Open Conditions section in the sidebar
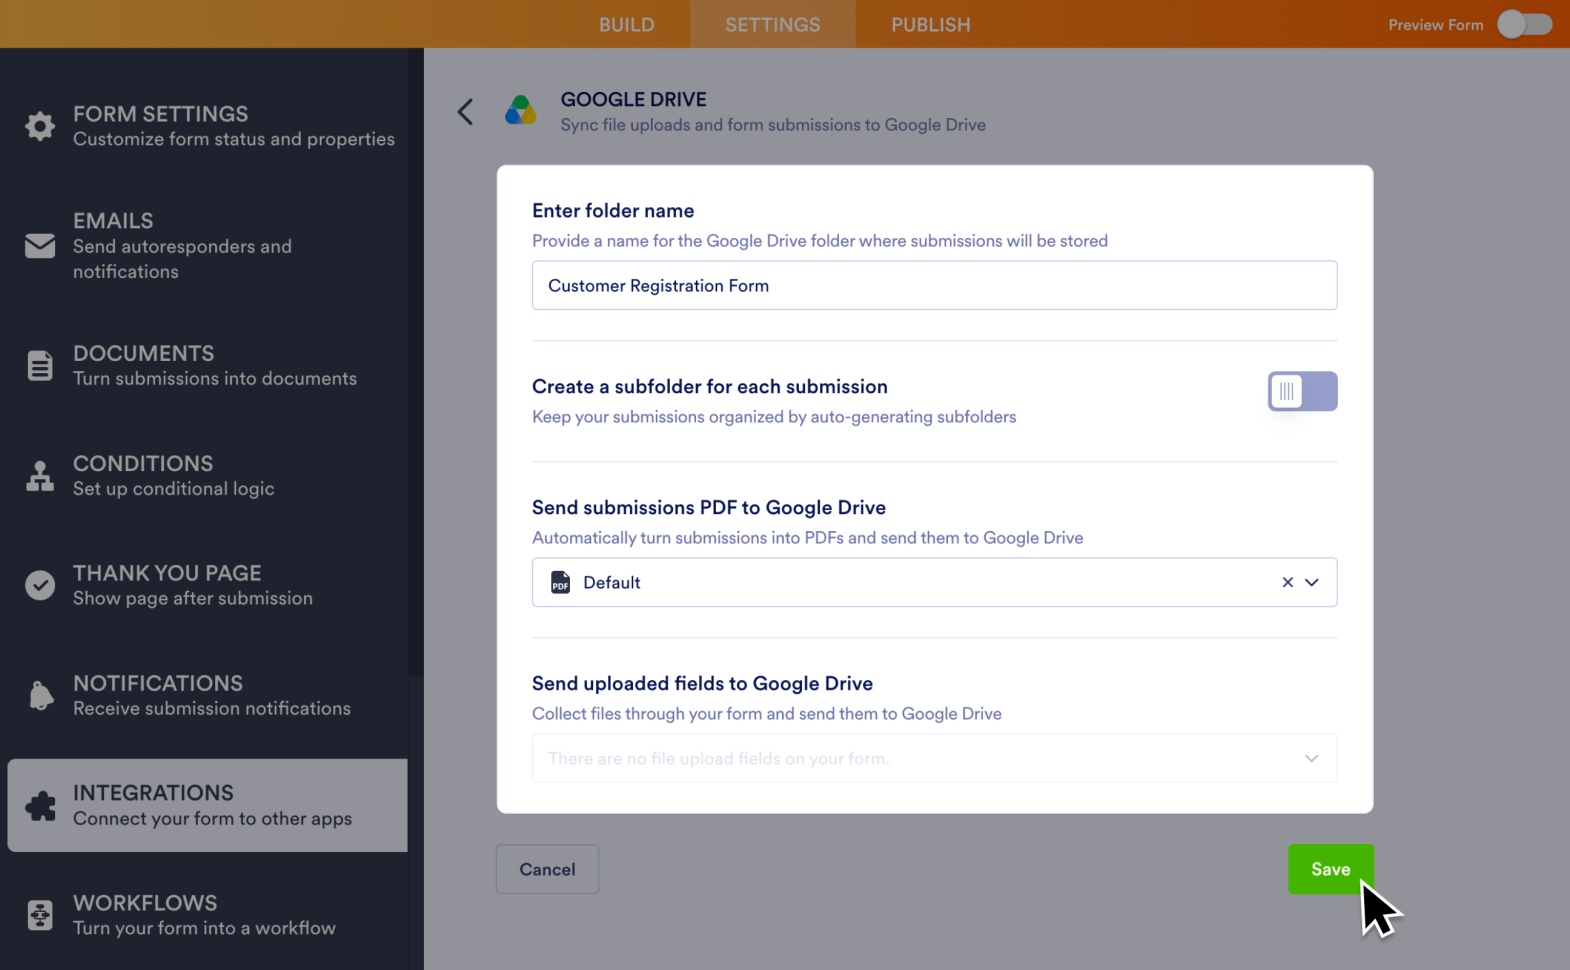This screenshot has width=1570, height=970. point(207,476)
